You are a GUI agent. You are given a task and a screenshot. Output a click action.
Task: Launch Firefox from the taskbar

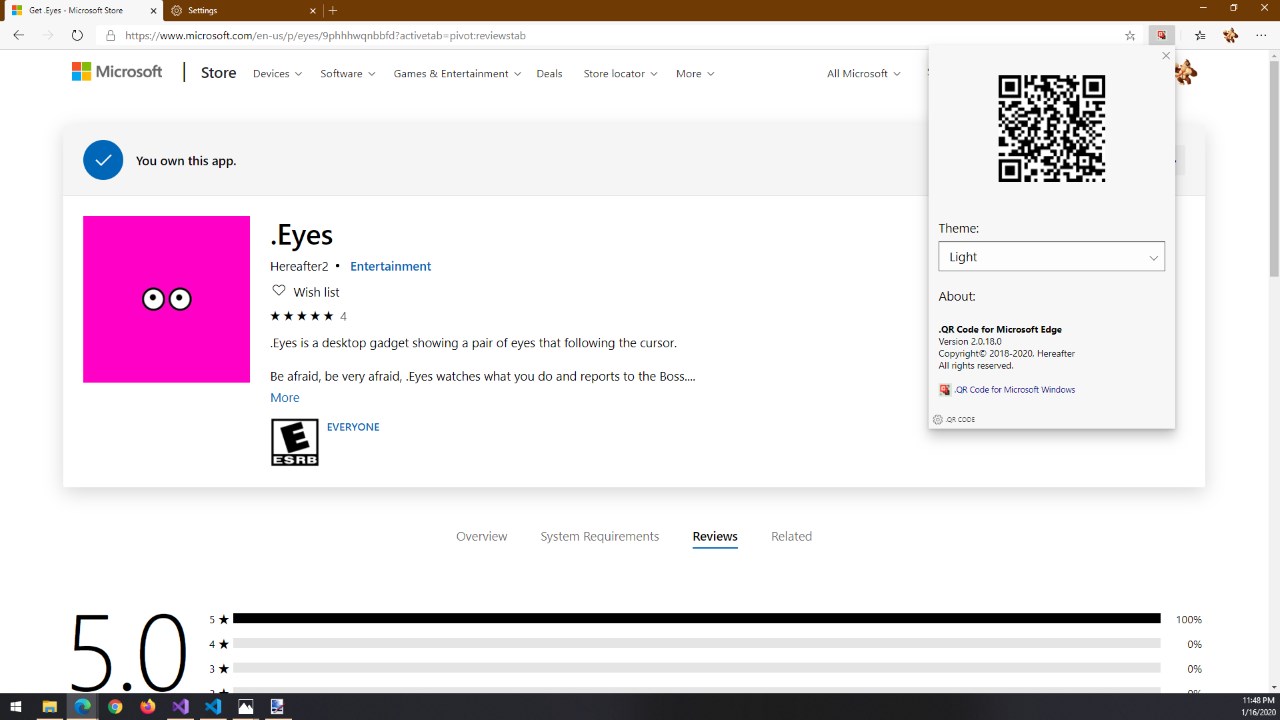coord(148,706)
